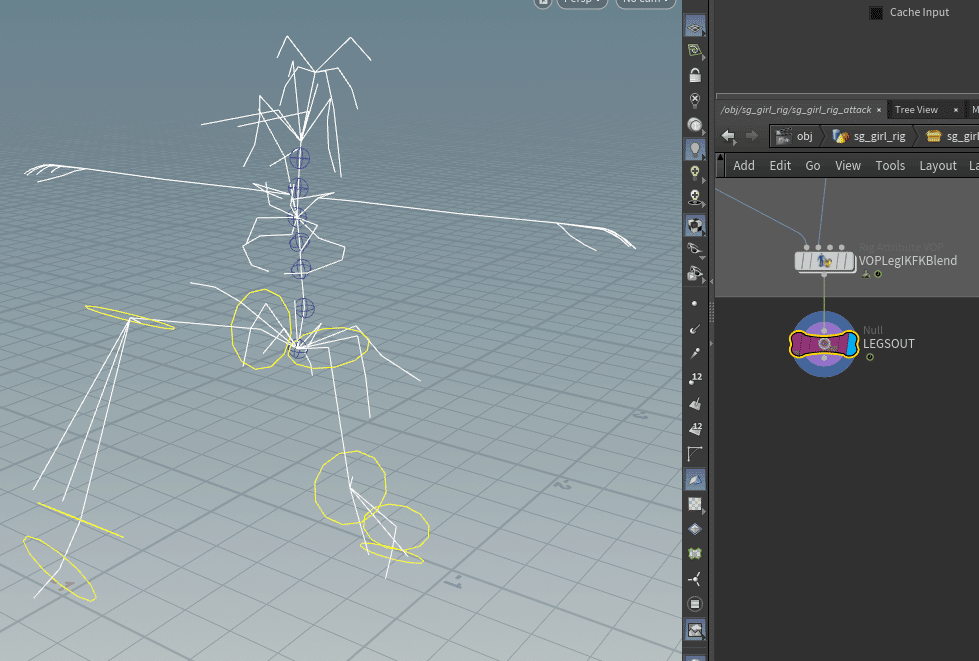Click the sg_girl_rig node icon in the breadcrumb
The width and height of the screenshot is (979, 661).
tap(840, 135)
